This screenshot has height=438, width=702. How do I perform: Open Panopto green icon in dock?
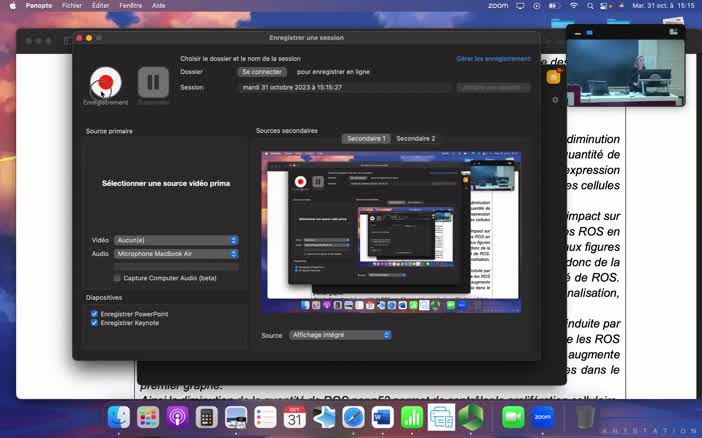(471, 417)
